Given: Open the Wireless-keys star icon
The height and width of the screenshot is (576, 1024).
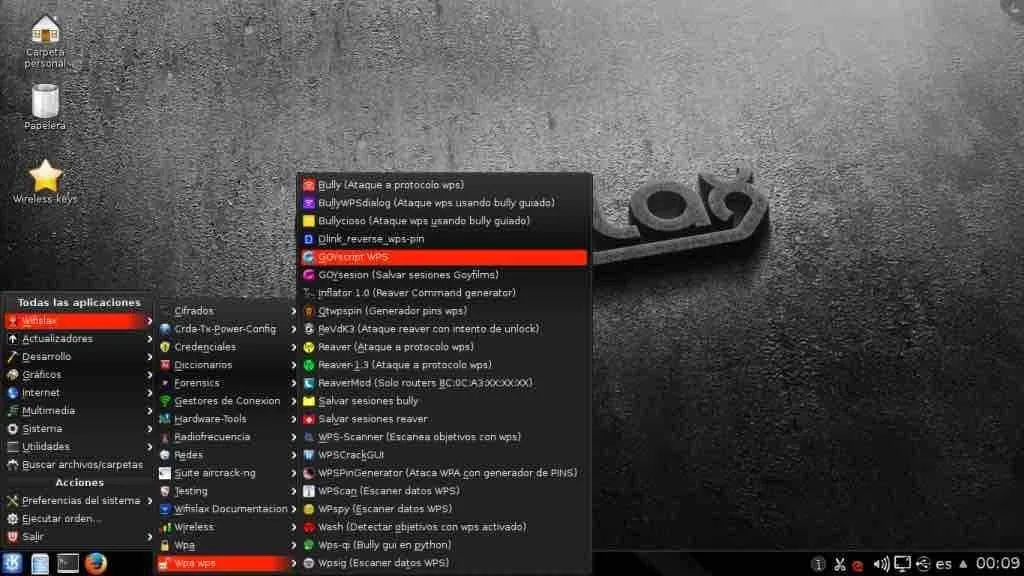Looking at the screenshot, I should tap(45, 182).
